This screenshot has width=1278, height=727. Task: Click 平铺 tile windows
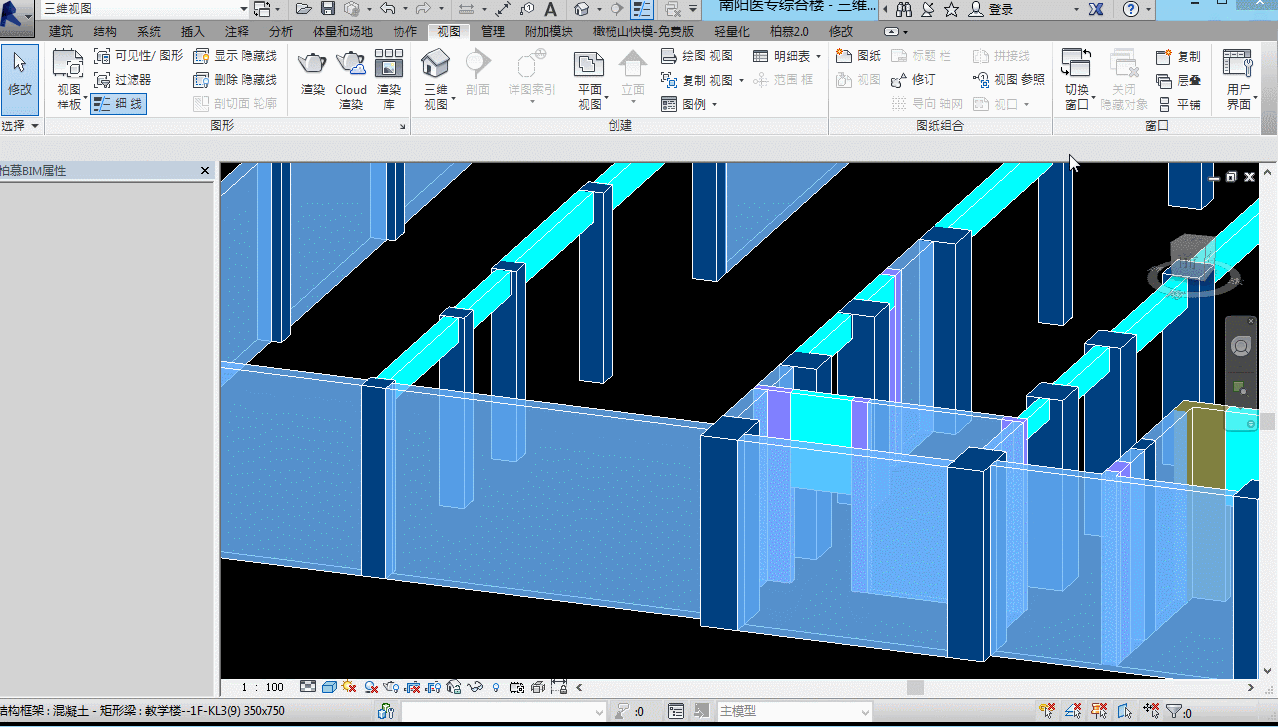(x=1178, y=103)
